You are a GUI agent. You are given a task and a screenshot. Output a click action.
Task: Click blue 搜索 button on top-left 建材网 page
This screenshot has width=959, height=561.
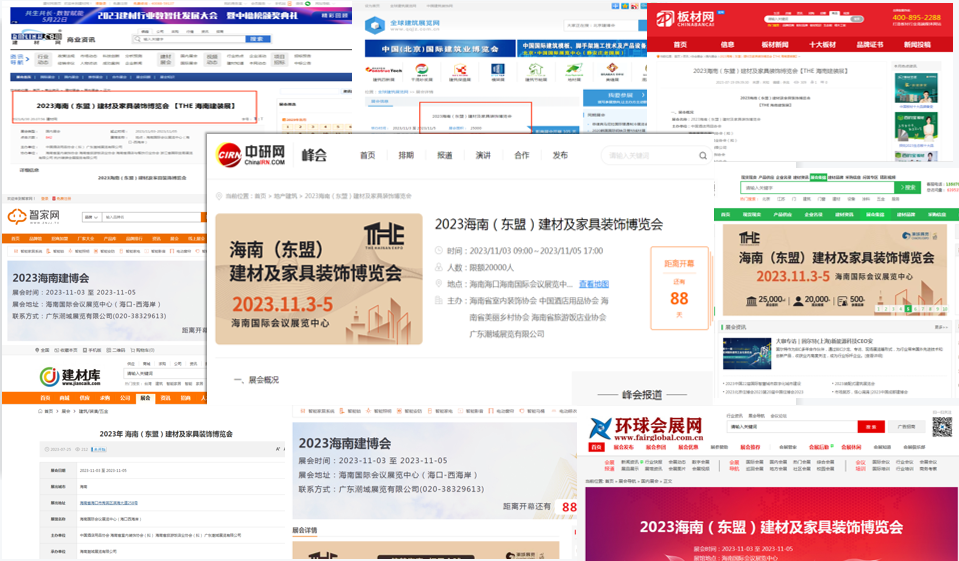(x=257, y=39)
